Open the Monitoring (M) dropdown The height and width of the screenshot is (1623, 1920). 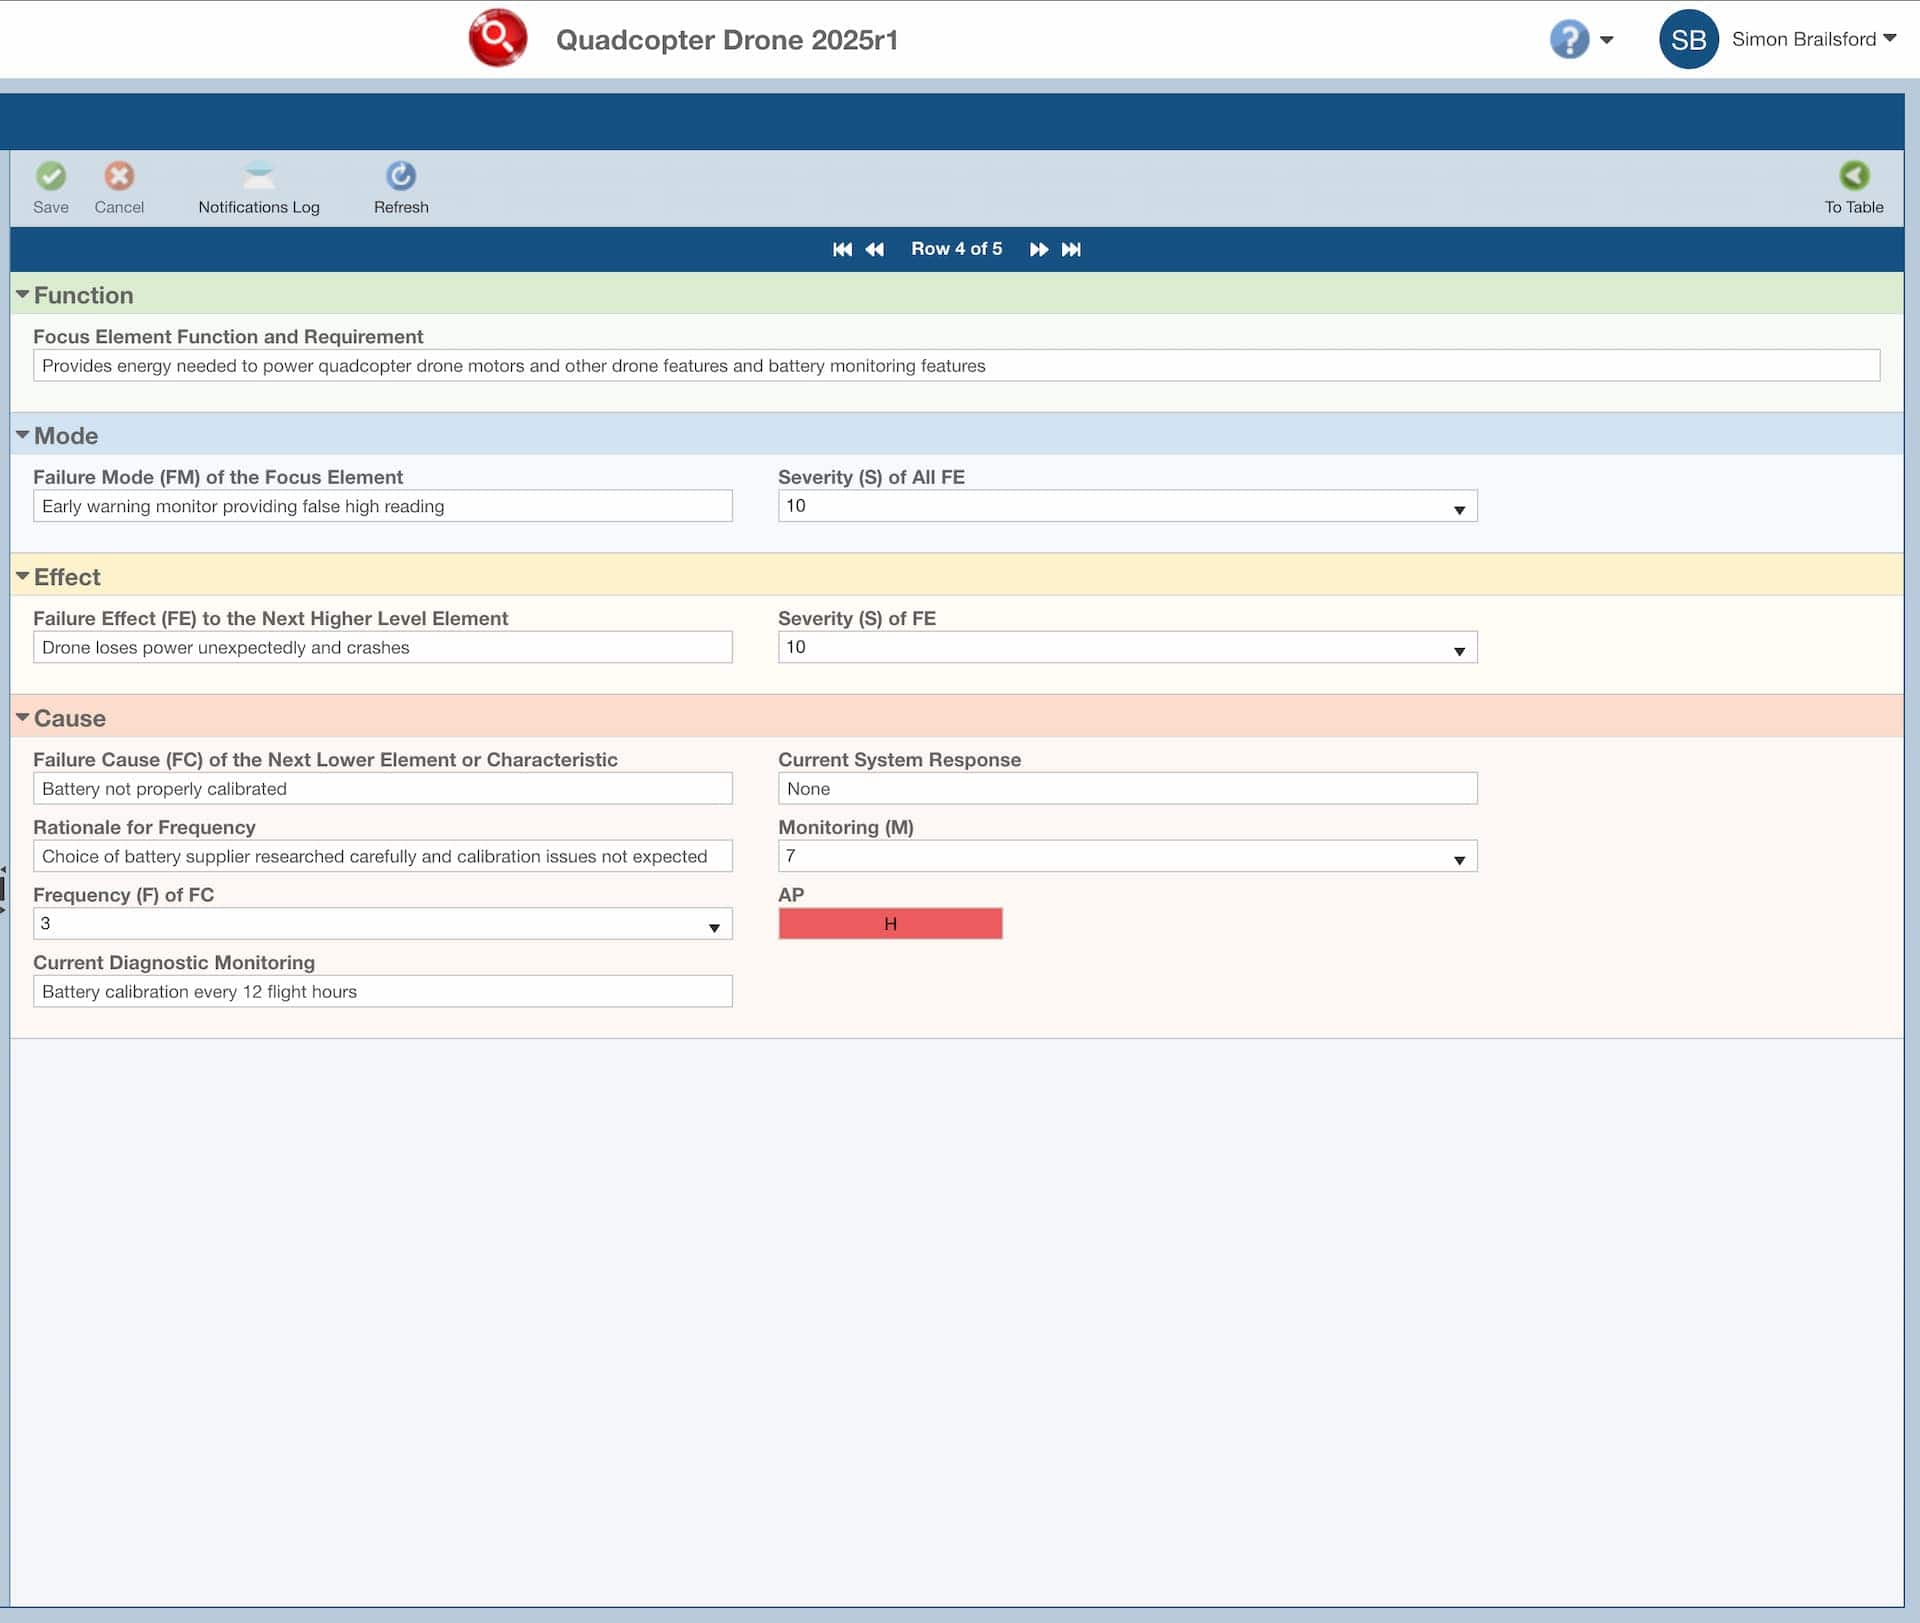[x=1459, y=856]
